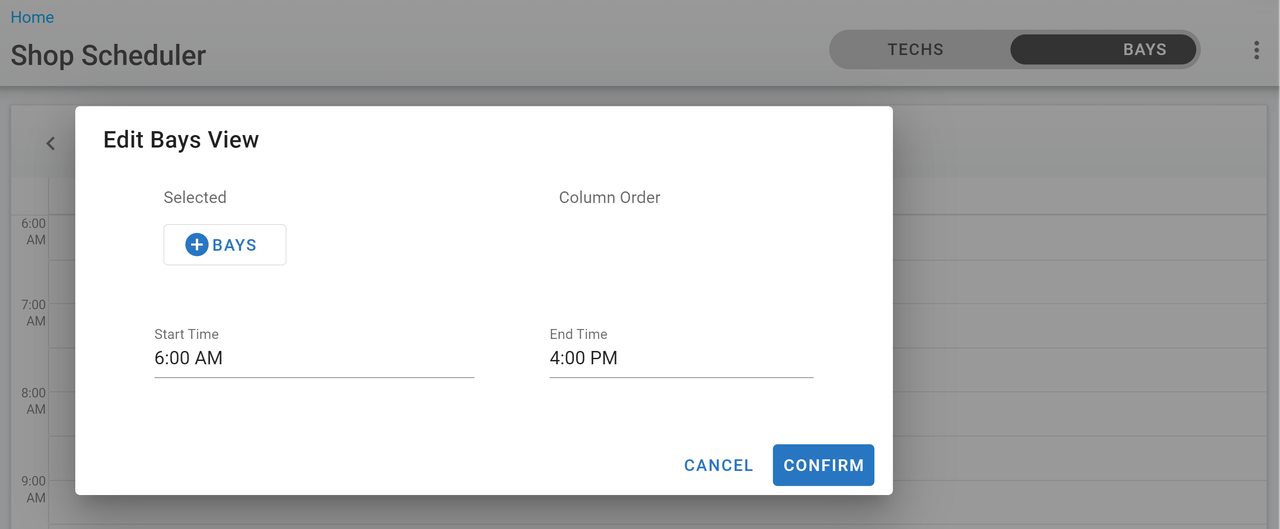The height and width of the screenshot is (529, 1280).
Task: Open the three-dot more options menu
Action: click(1256, 50)
